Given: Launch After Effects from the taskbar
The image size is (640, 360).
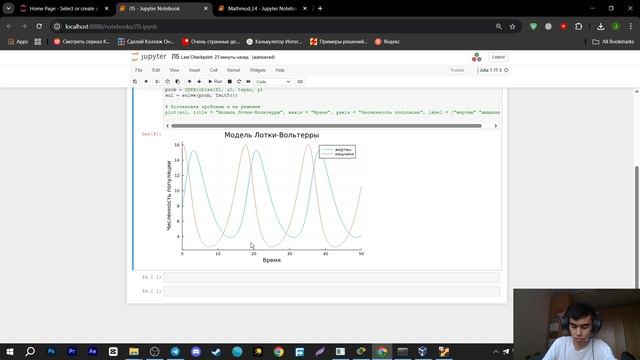Looking at the screenshot, I should [x=92, y=351].
